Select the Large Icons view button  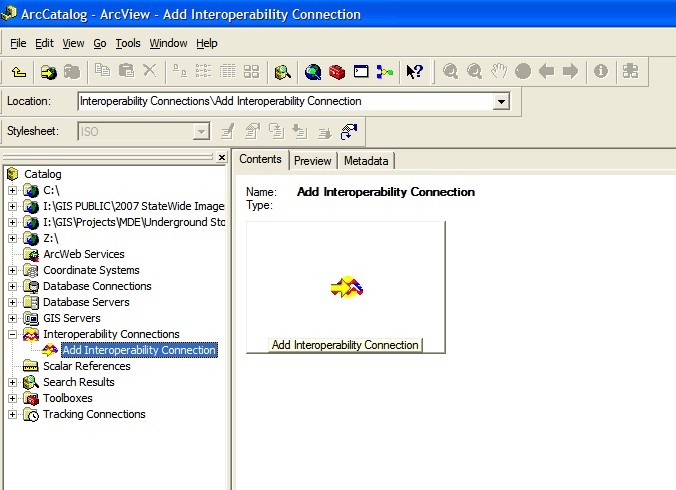coord(180,71)
